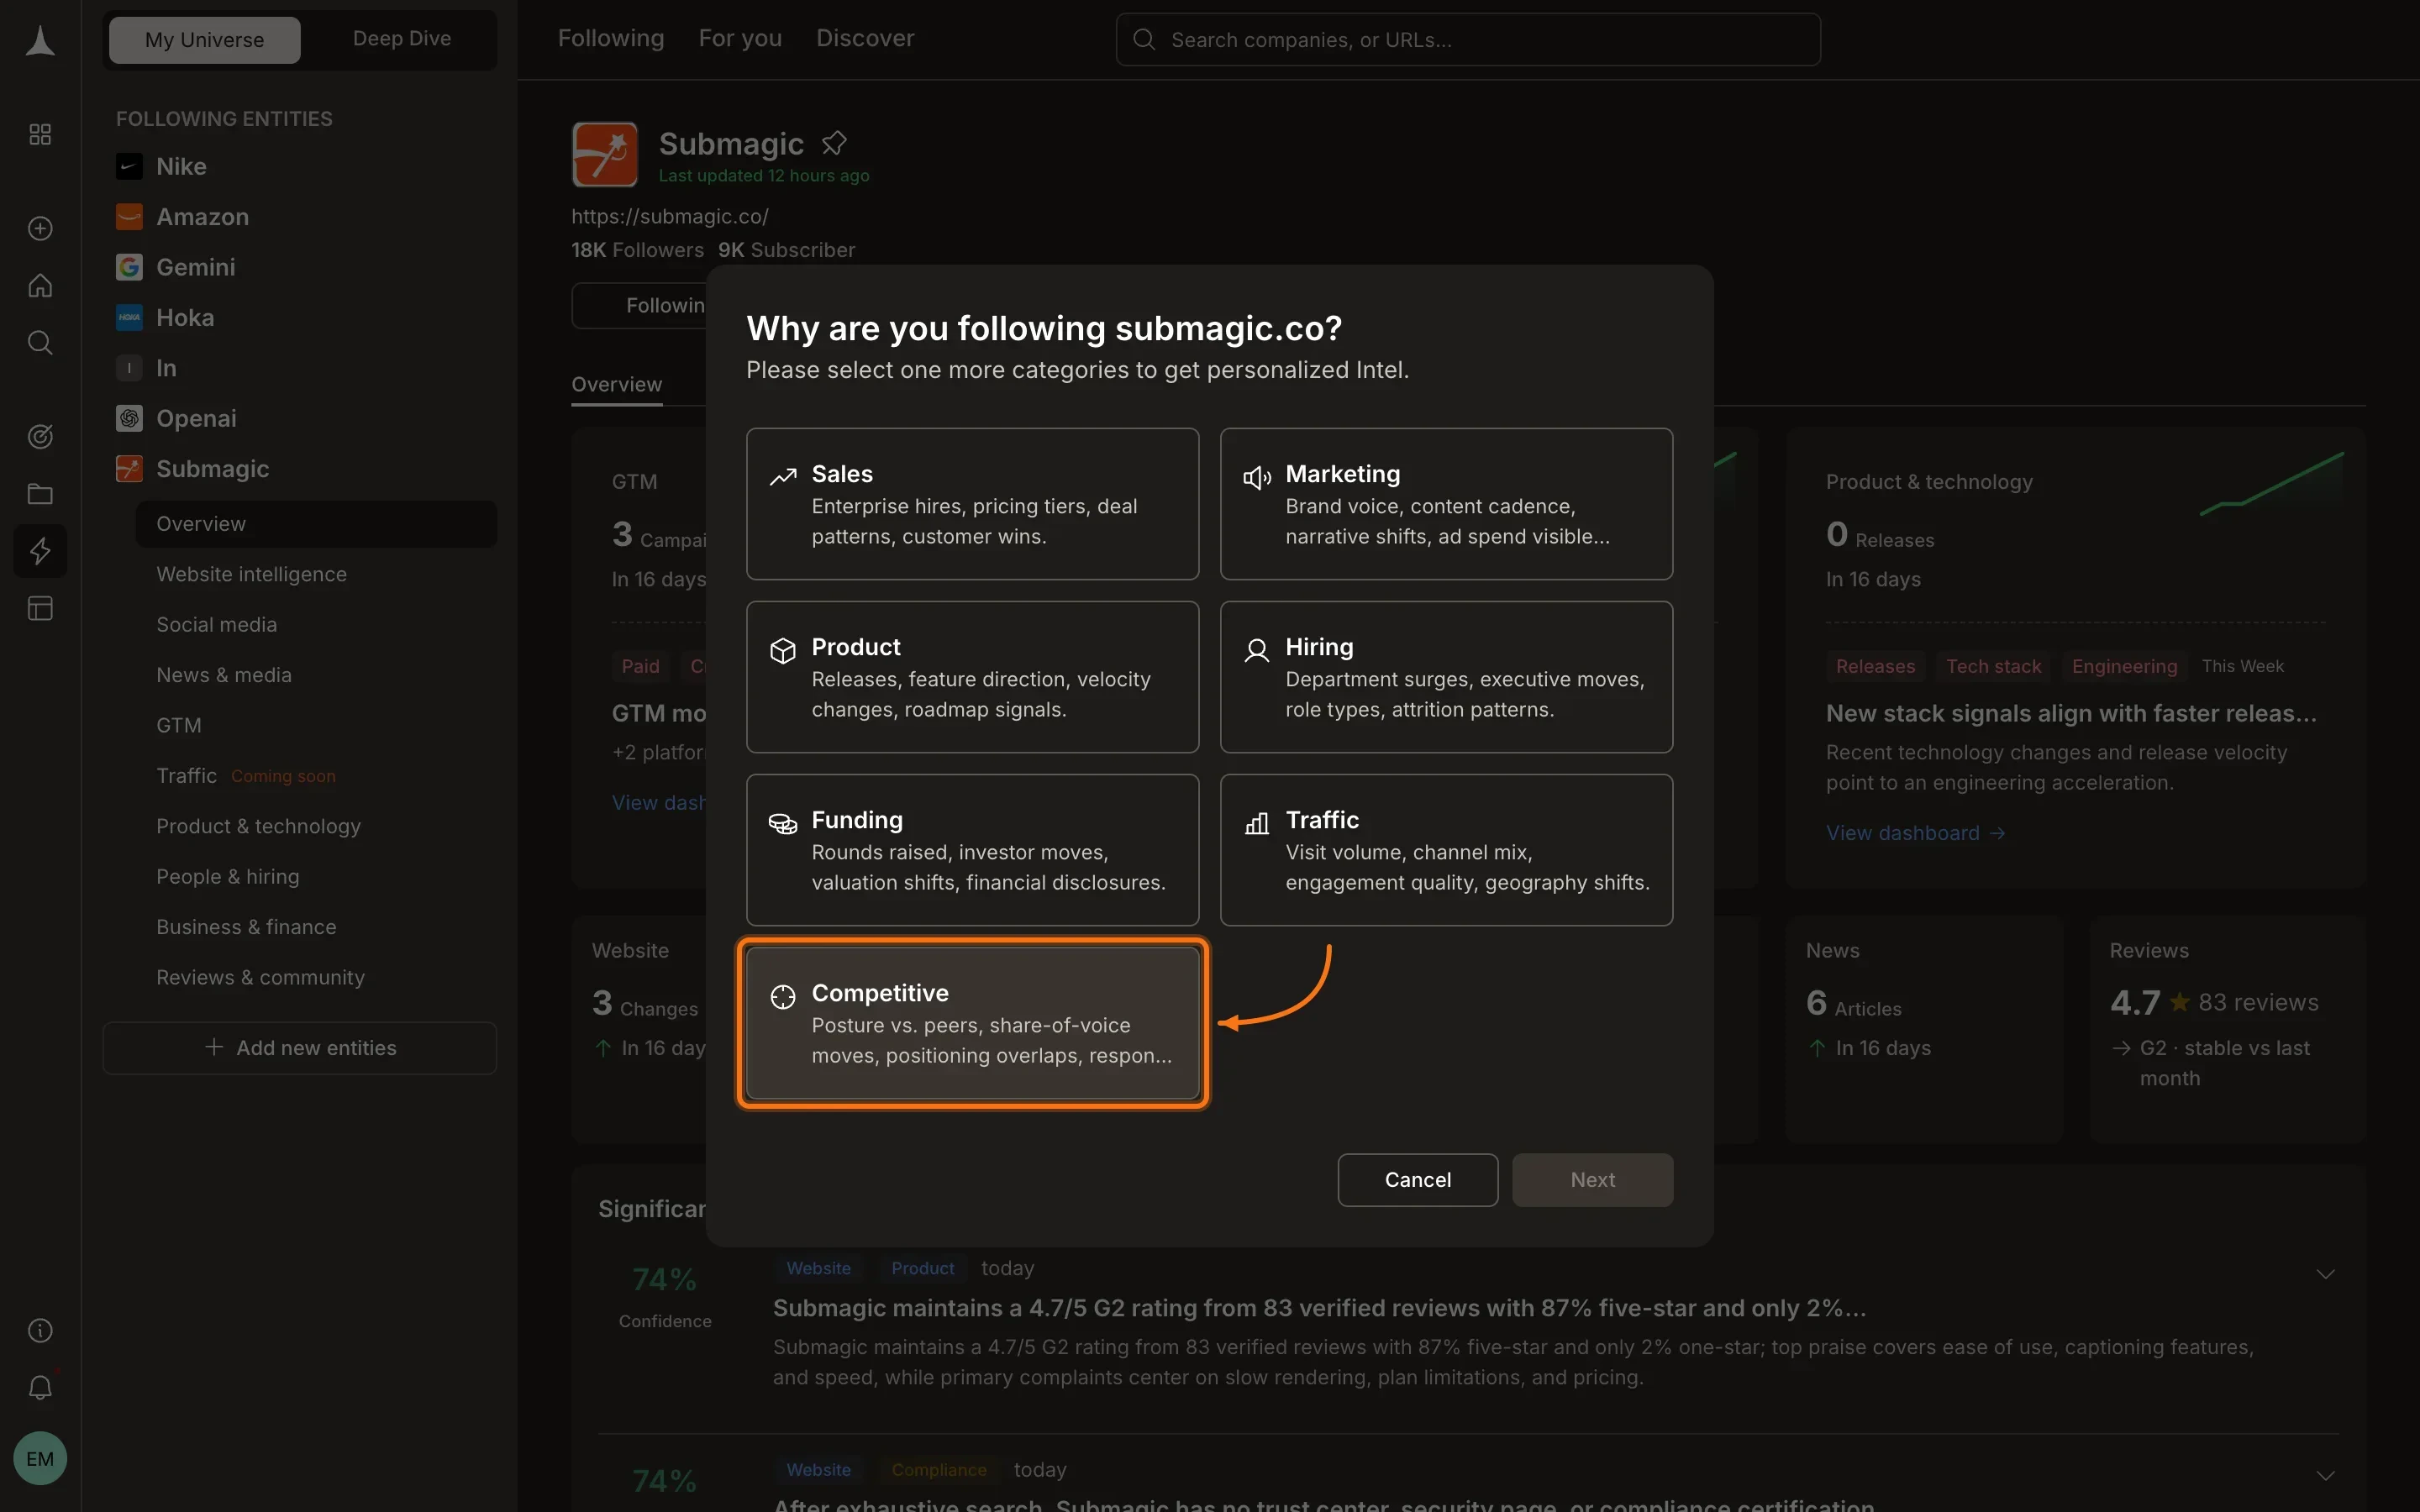This screenshot has height=1512, width=2420.
Task: Open the folder icon in left rail
Action: 40,493
